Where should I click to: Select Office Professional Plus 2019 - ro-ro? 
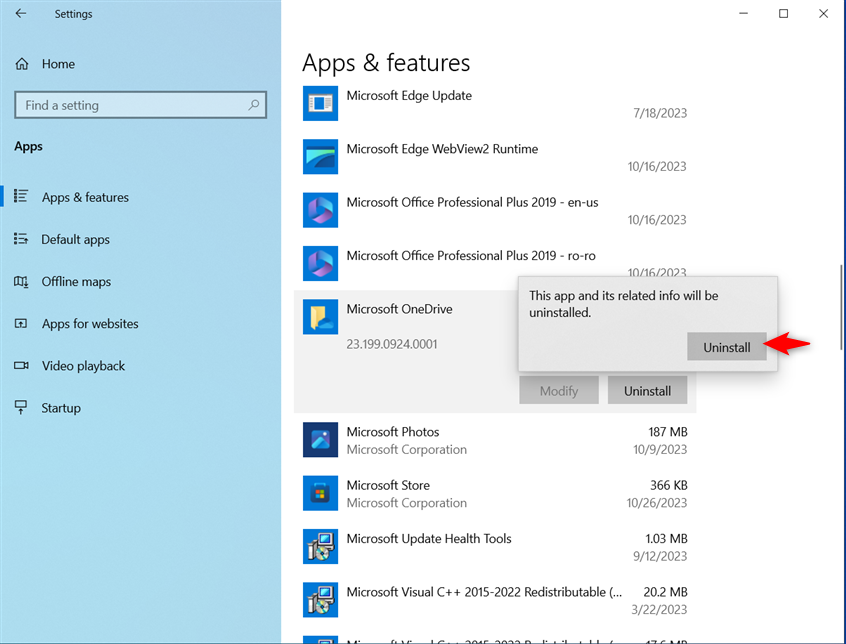tap(495, 264)
